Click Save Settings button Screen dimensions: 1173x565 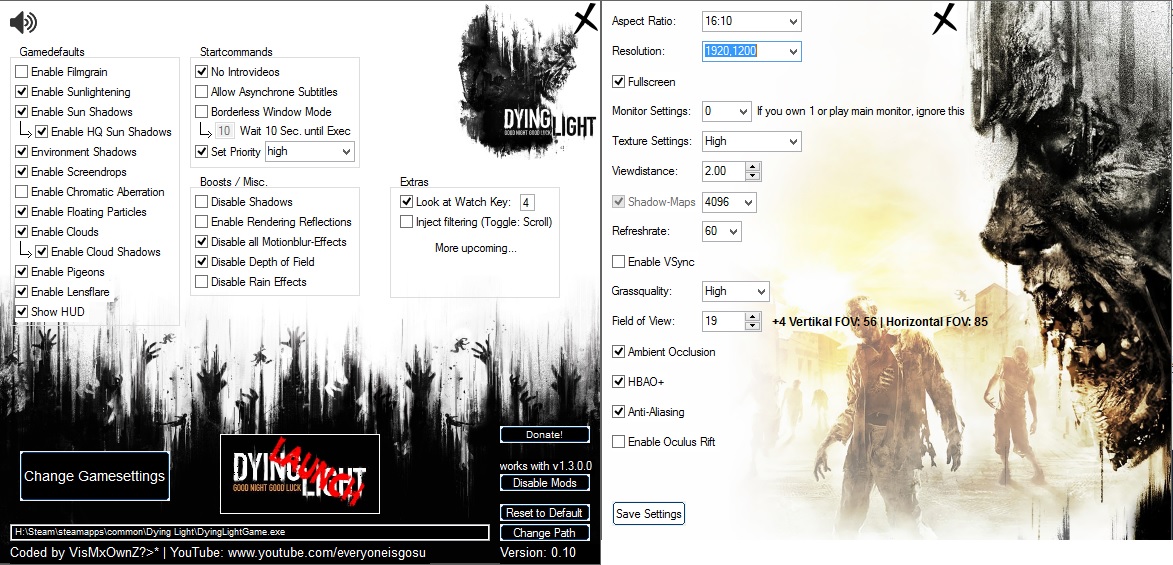coord(649,514)
